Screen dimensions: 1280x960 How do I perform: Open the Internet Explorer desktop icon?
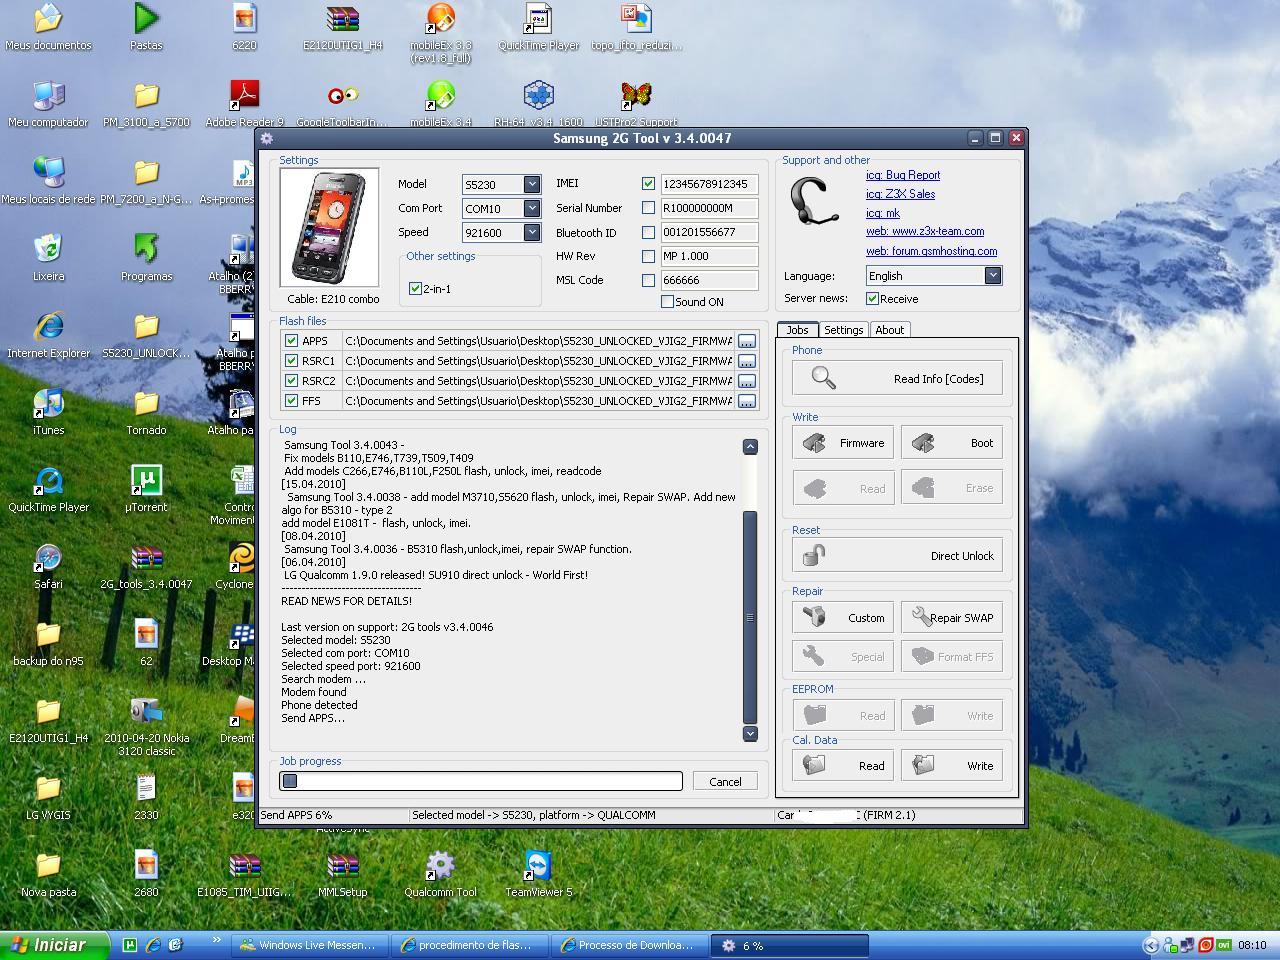point(48,335)
